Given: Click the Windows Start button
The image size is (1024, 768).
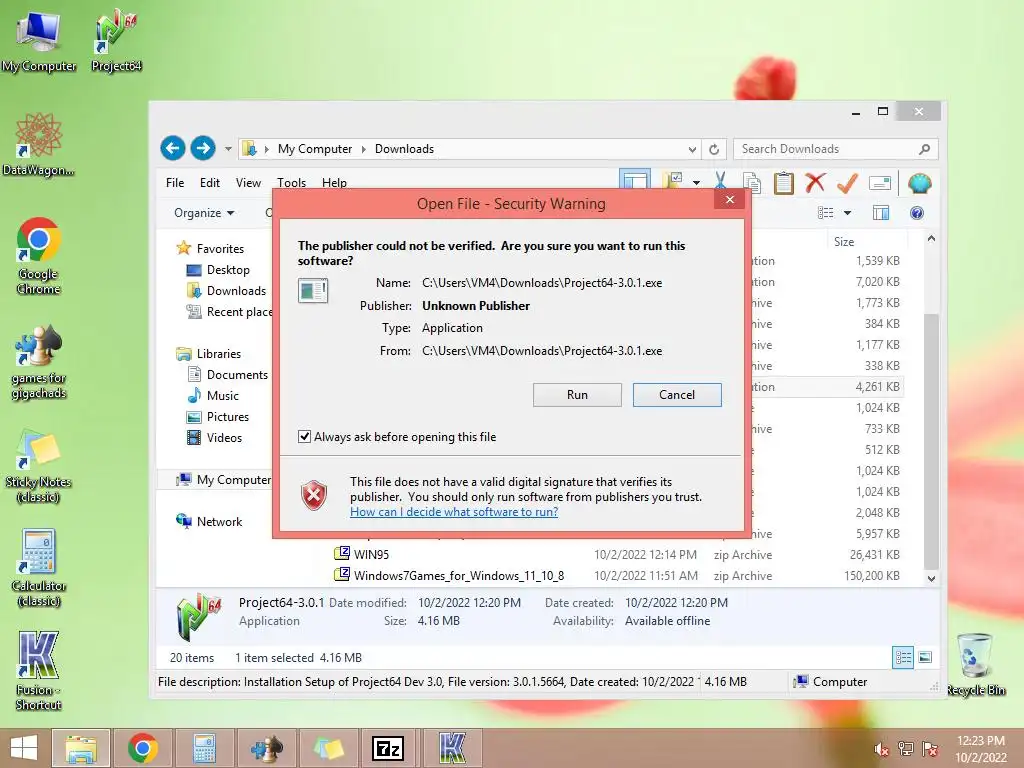Looking at the screenshot, I should click(24, 748).
